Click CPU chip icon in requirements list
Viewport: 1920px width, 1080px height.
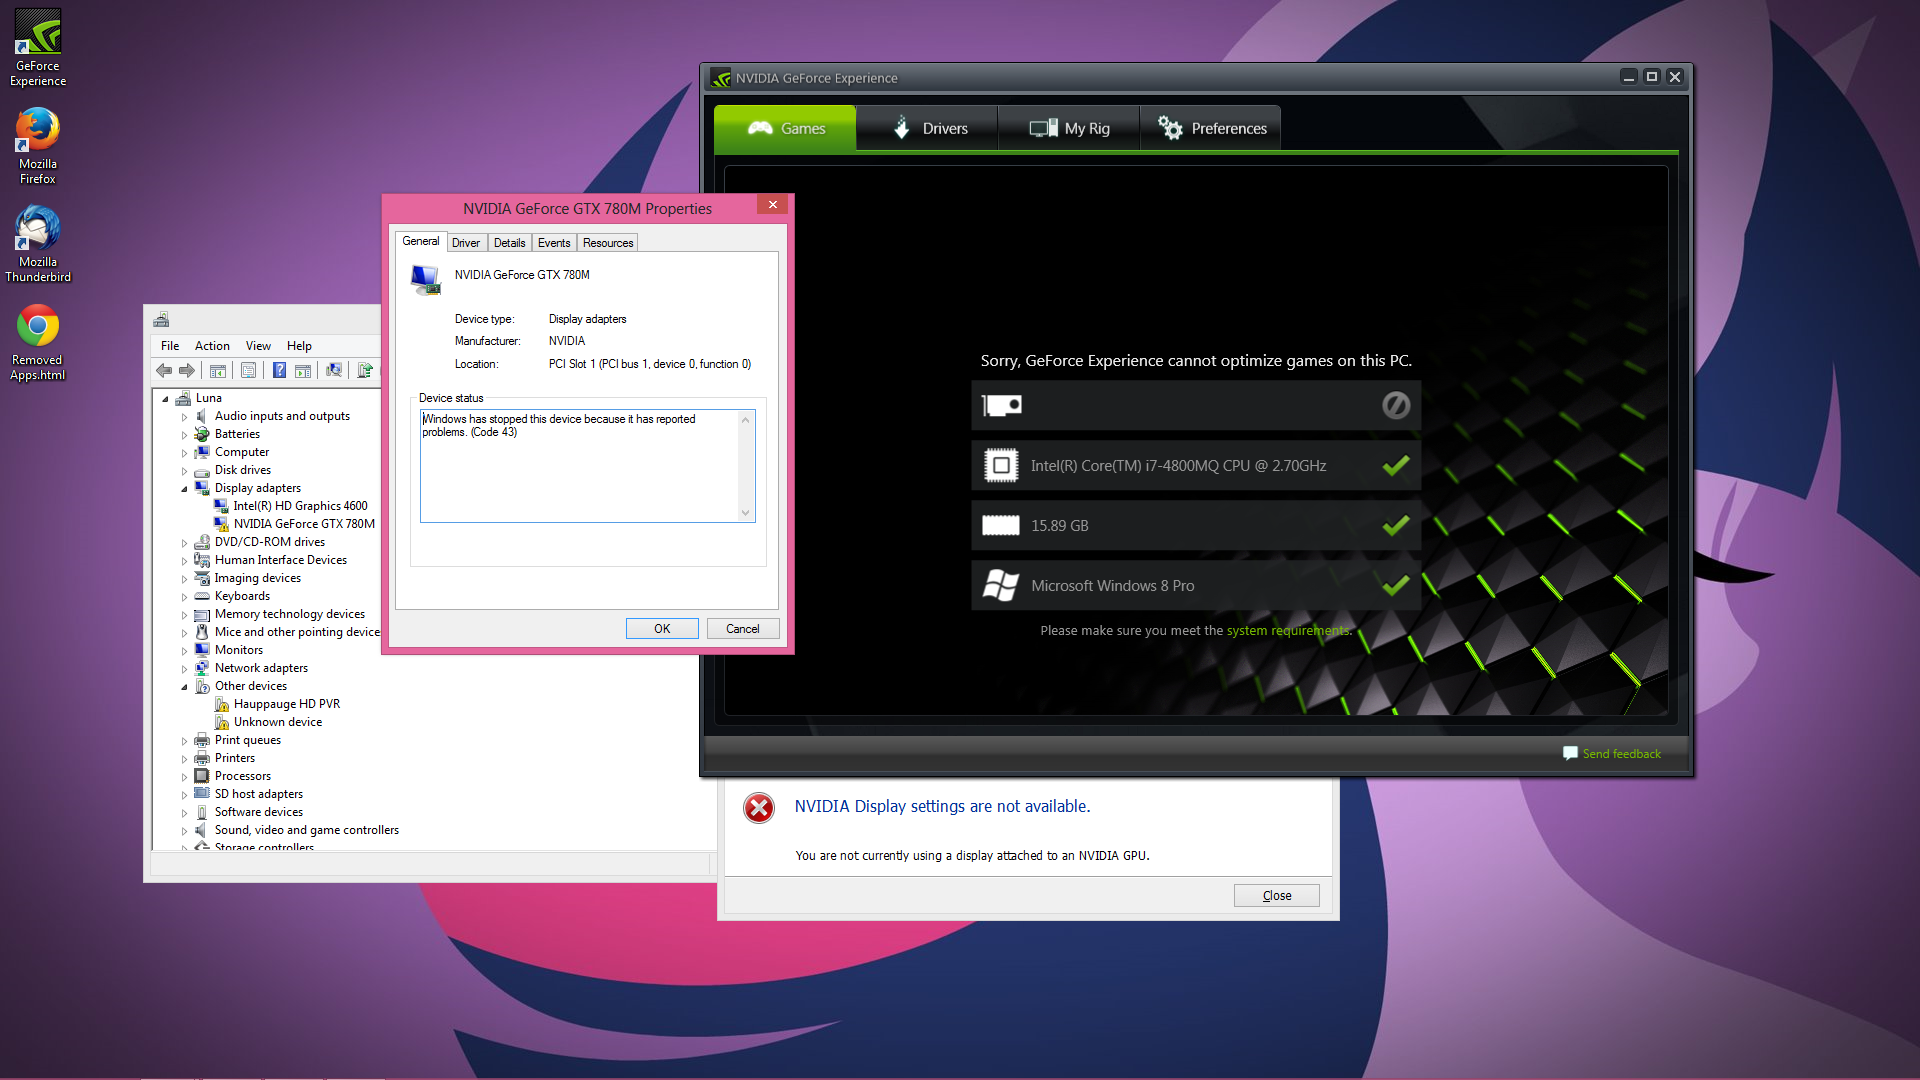click(1001, 465)
